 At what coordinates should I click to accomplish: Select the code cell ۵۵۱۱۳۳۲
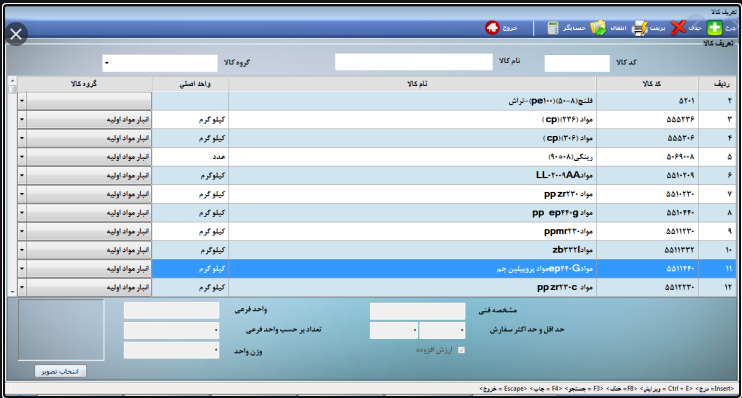click(x=647, y=250)
